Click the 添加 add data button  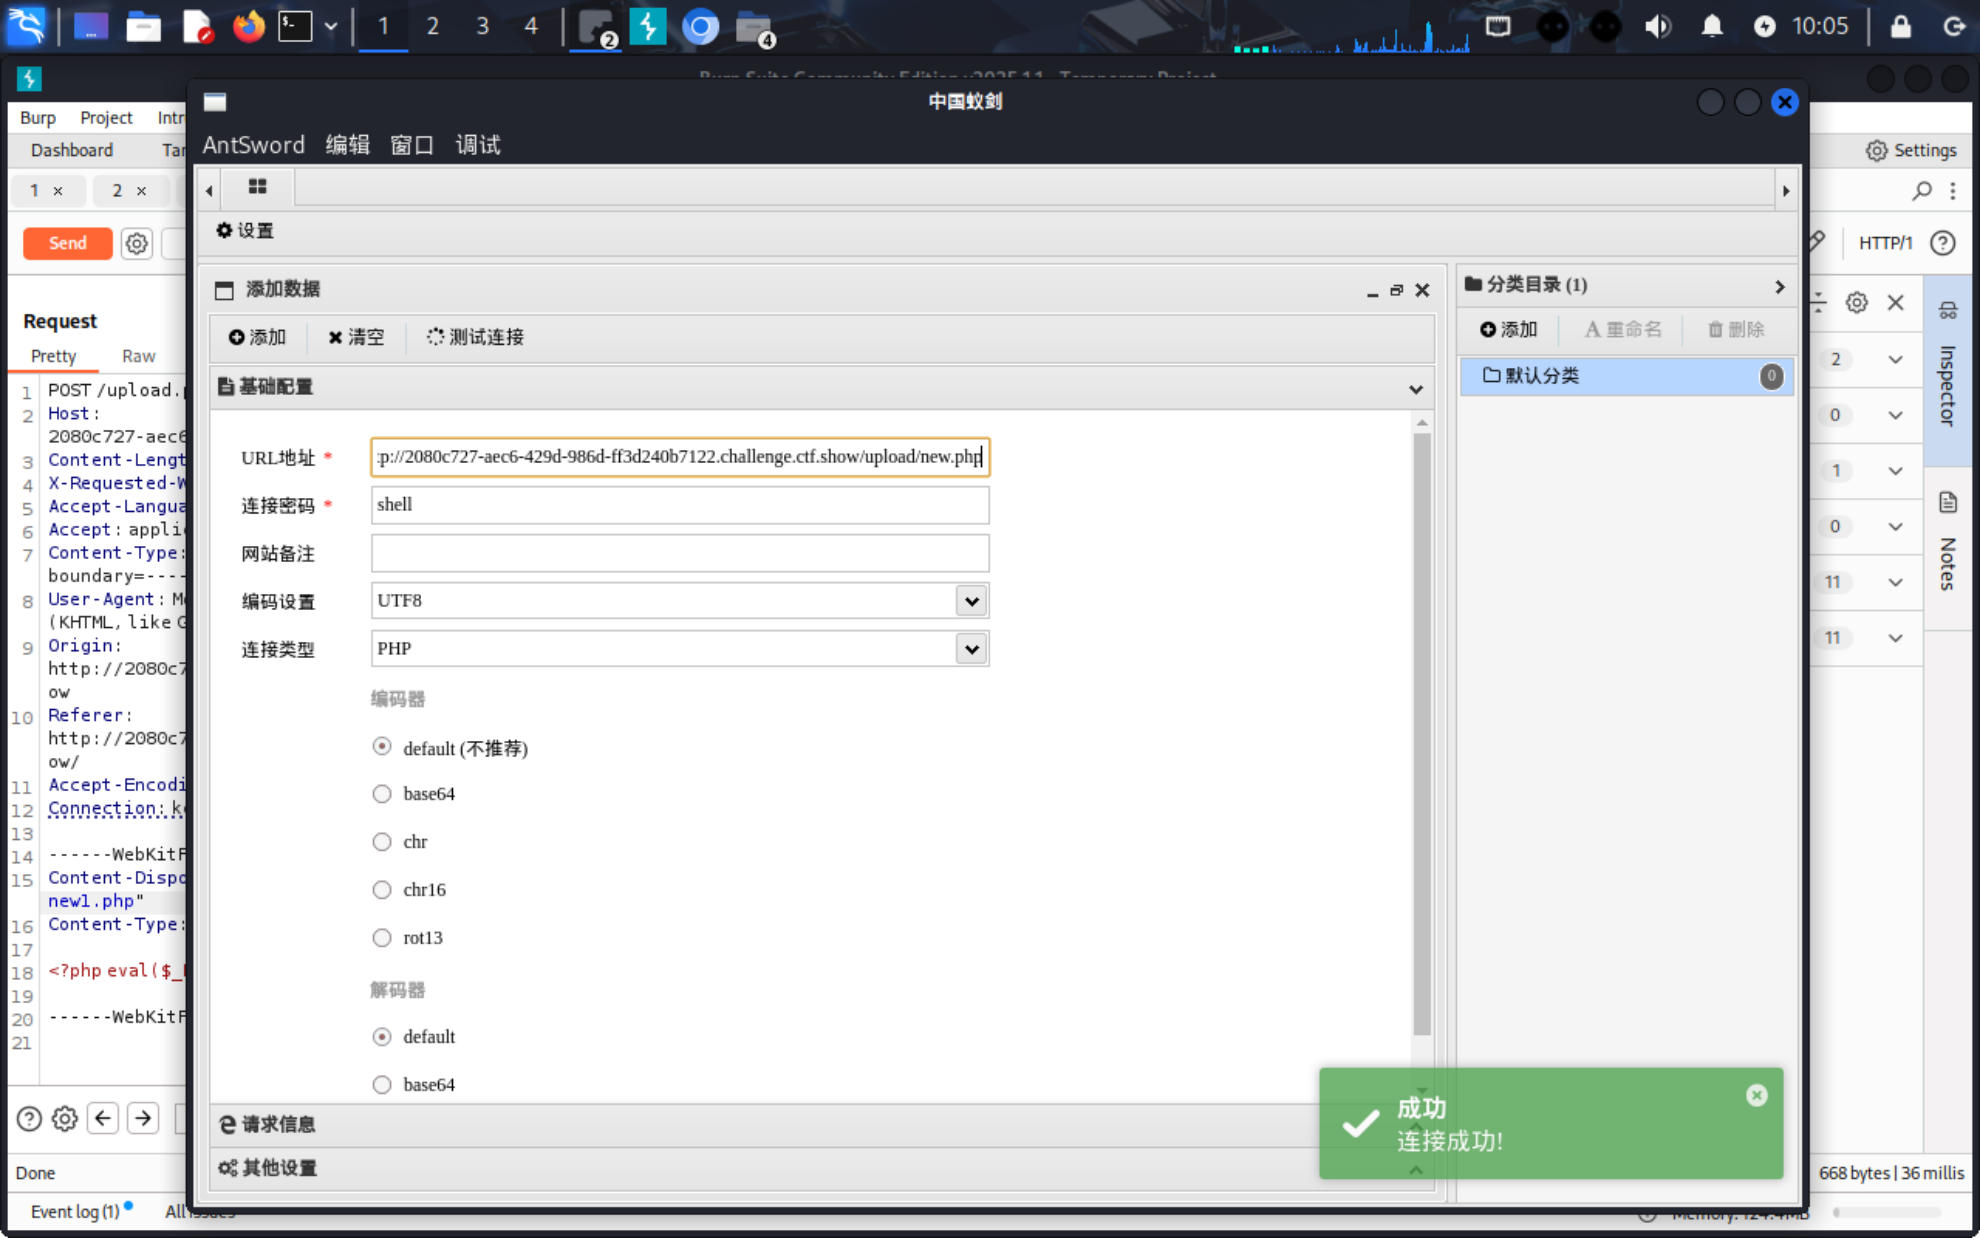pos(258,337)
